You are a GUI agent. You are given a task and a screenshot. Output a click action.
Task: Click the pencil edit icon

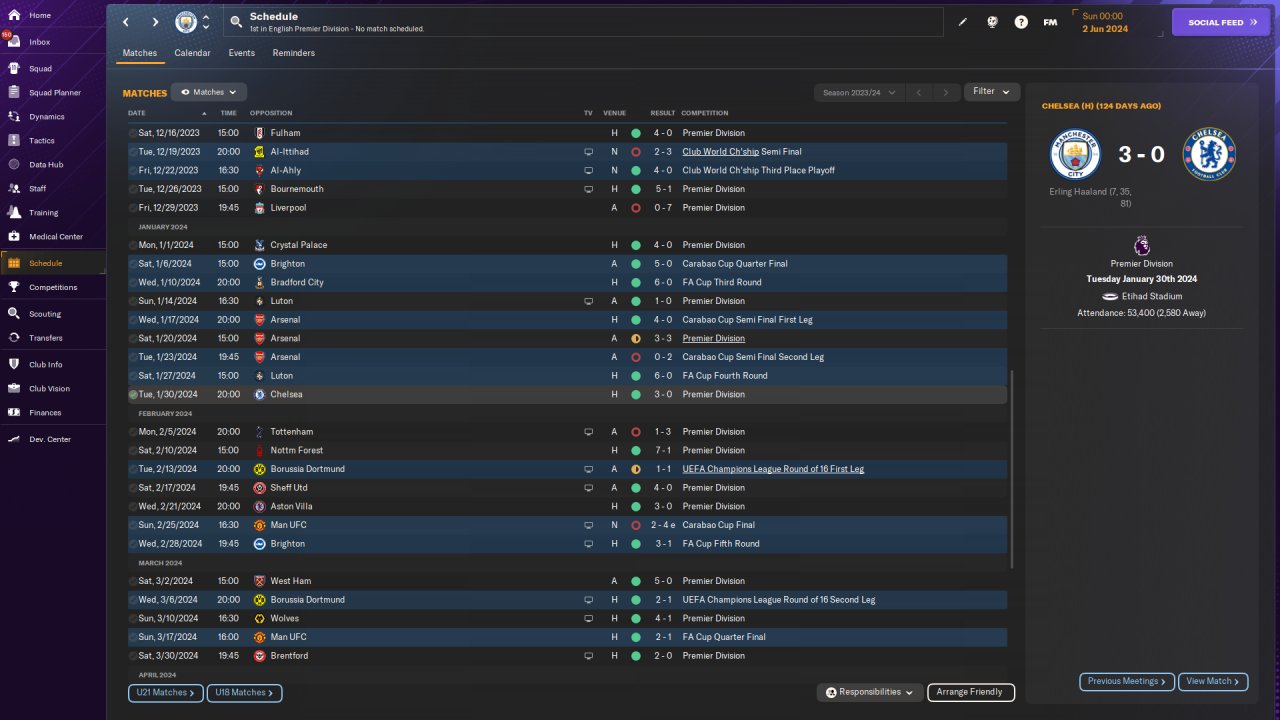pyautogui.click(x=963, y=22)
